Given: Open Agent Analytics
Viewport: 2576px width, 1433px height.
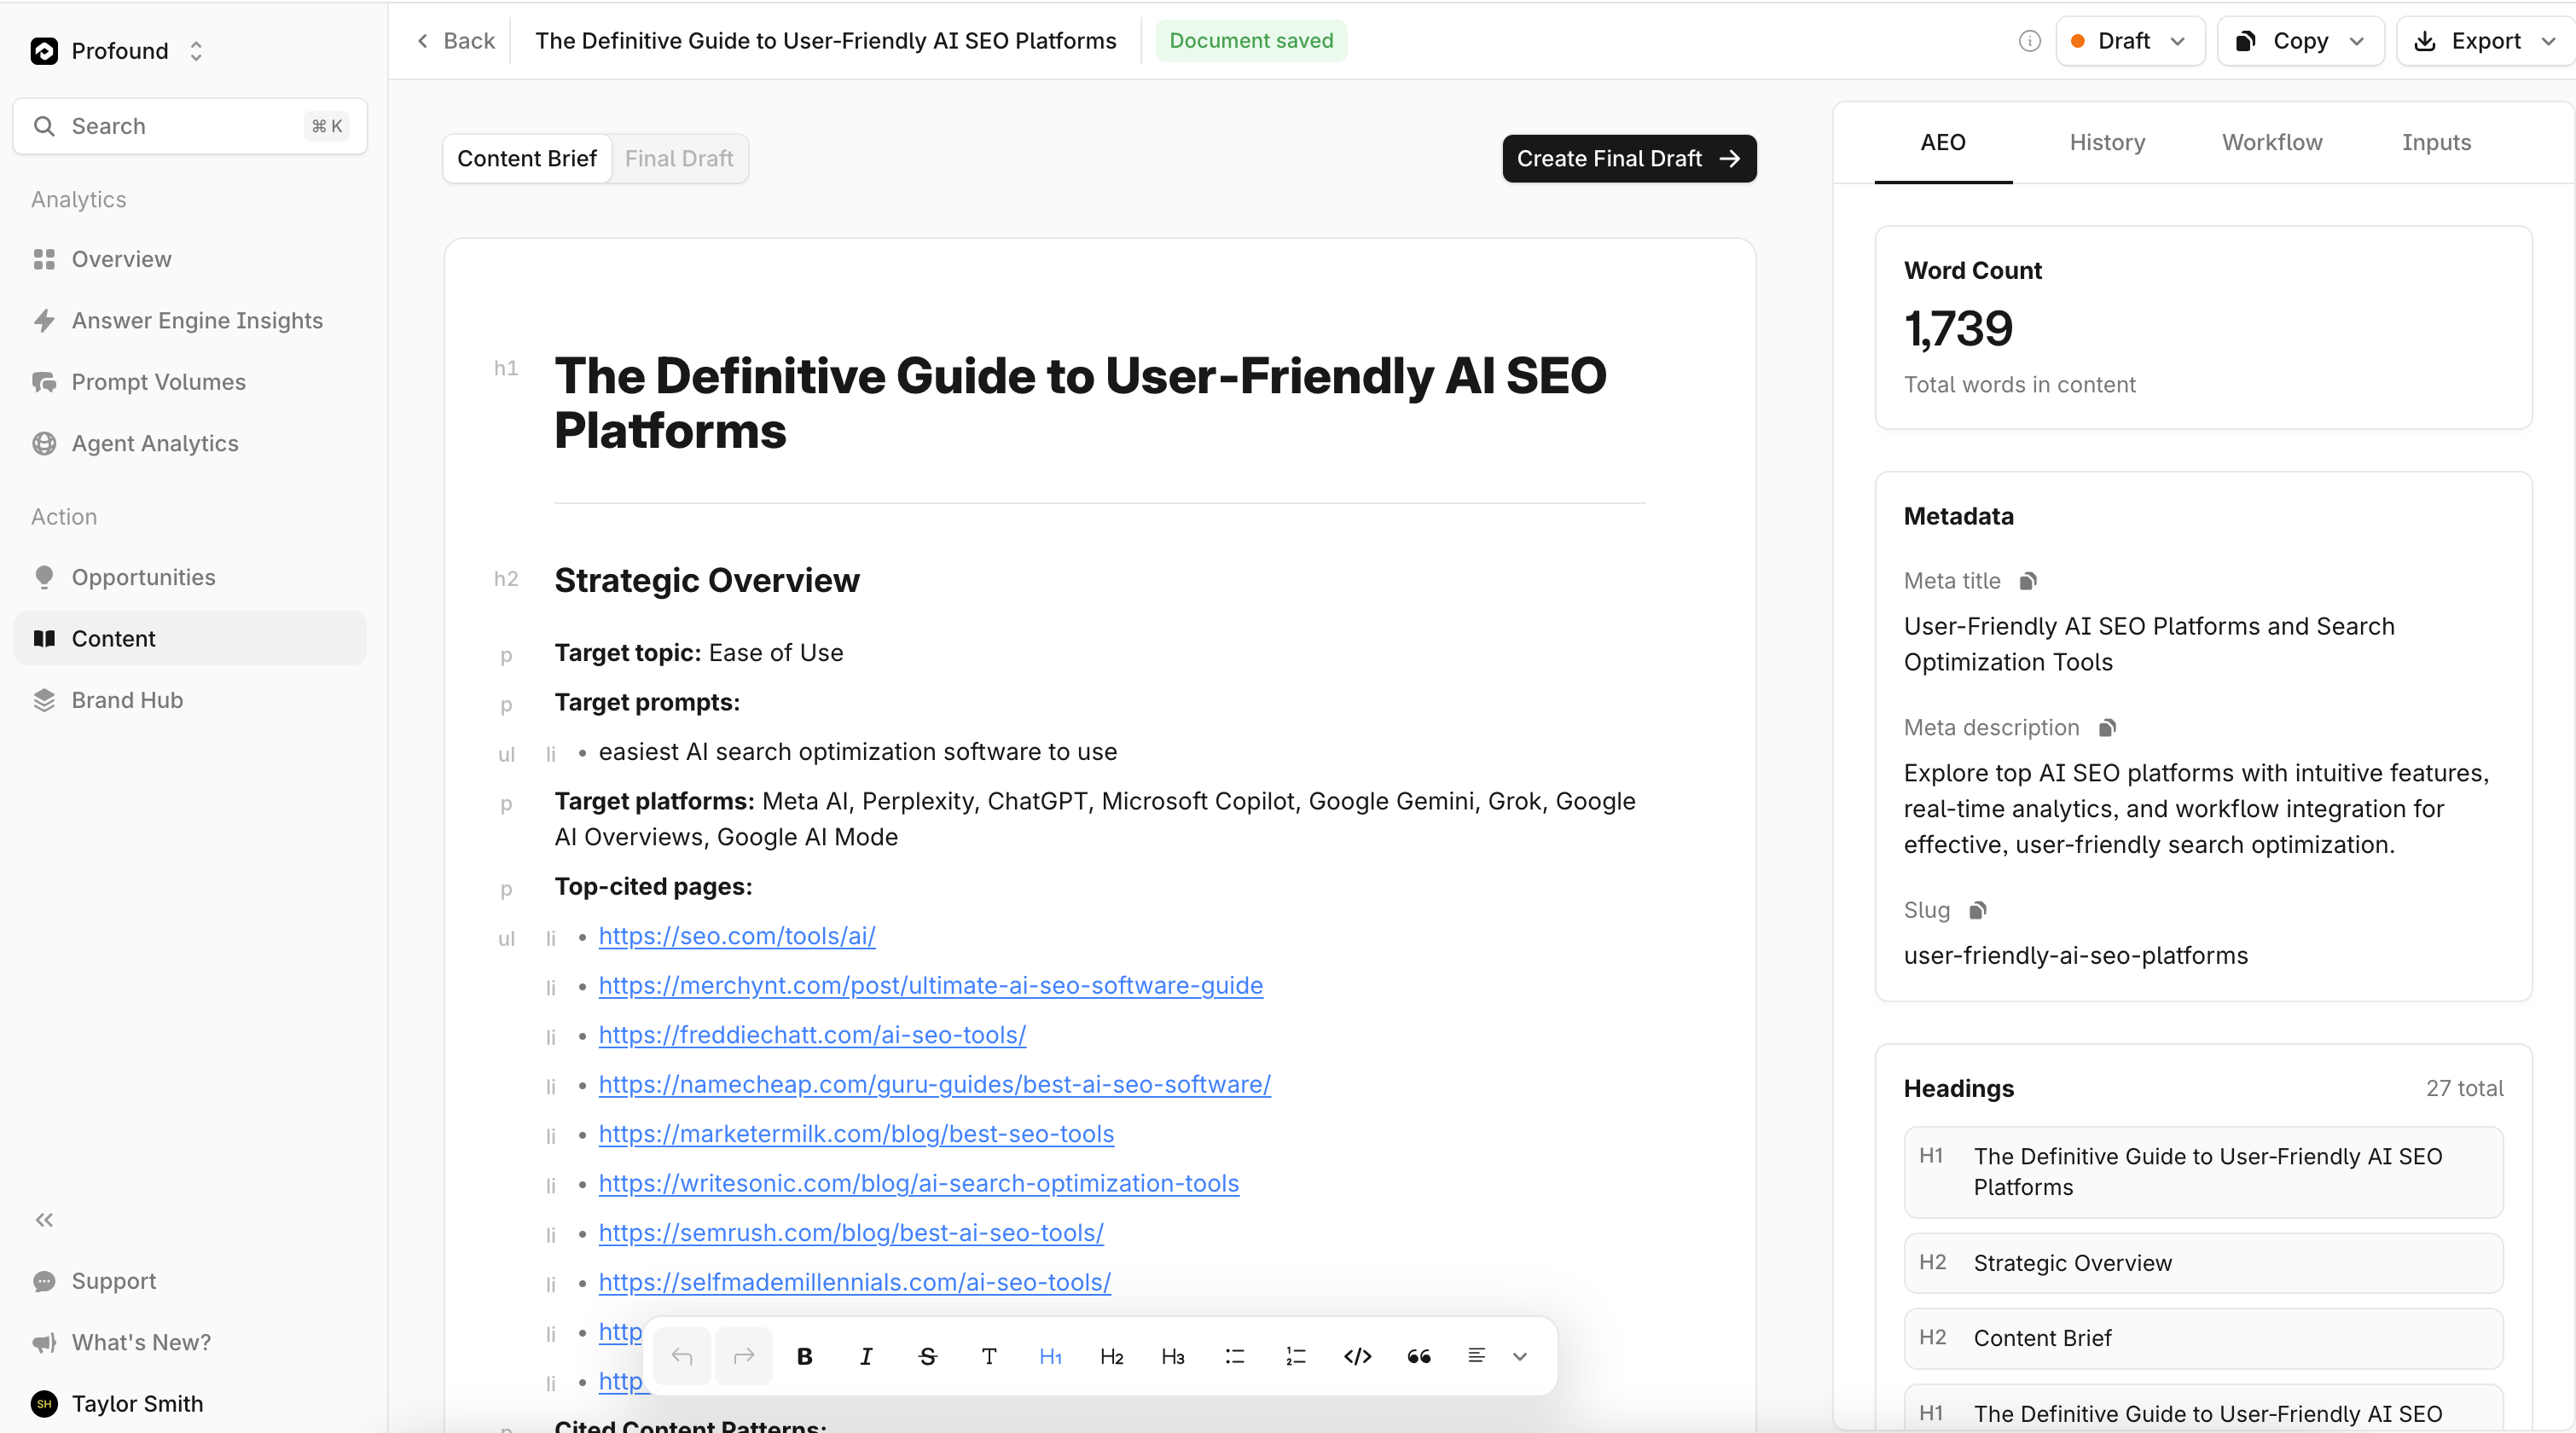Looking at the screenshot, I should [x=190, y=443].
